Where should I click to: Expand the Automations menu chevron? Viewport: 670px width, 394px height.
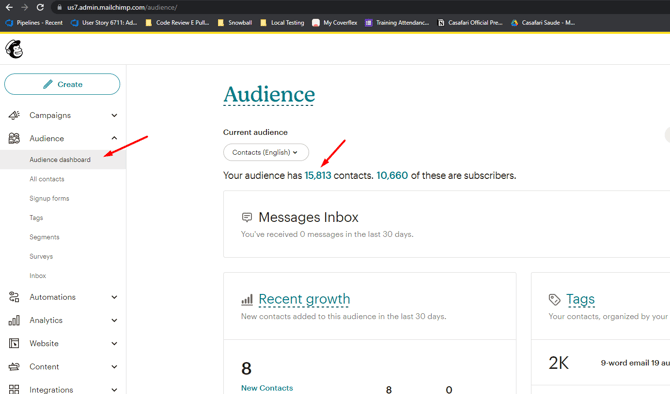click(114, 297)
